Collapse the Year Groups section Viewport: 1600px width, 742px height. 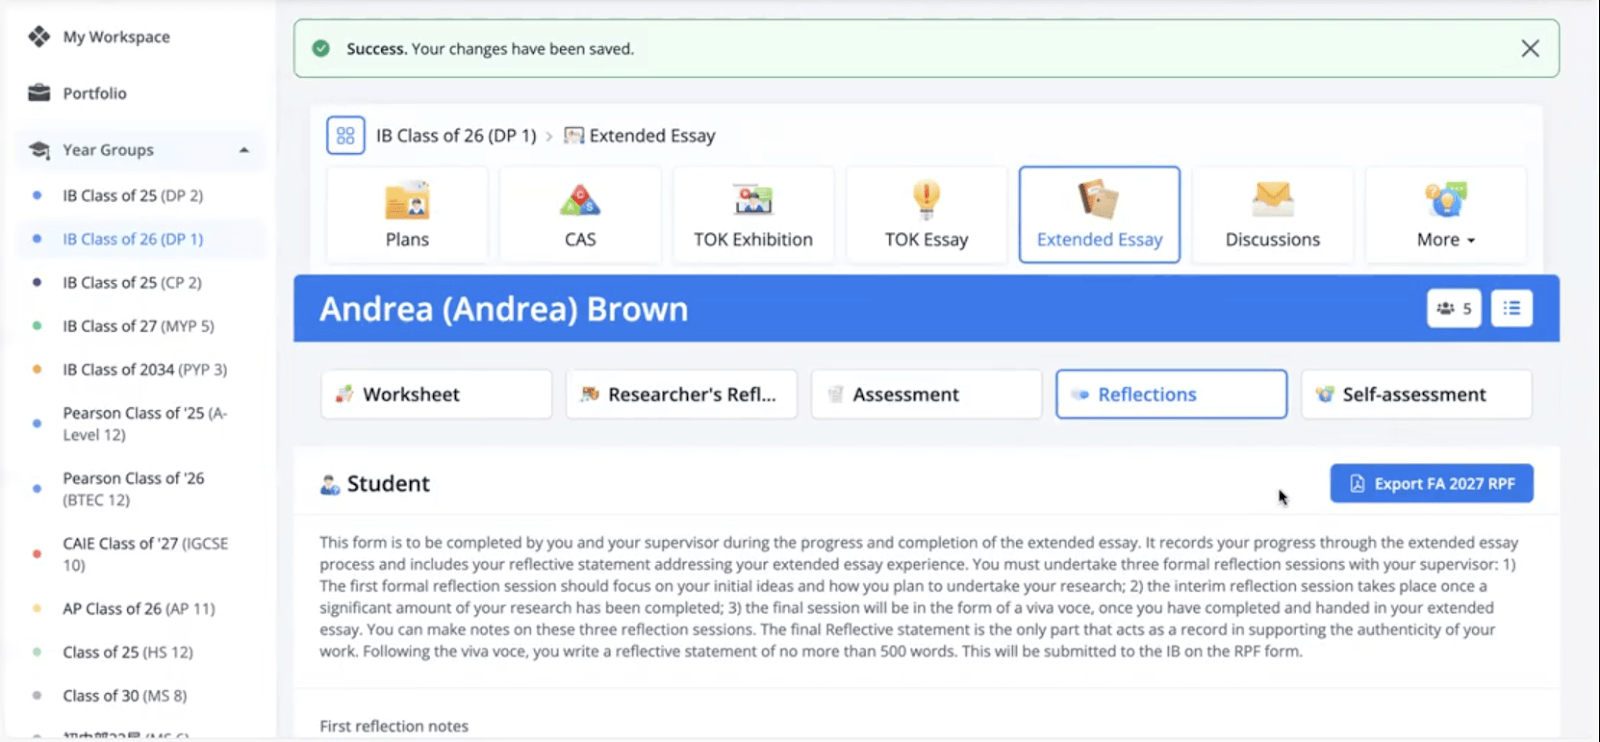[244, 150]
